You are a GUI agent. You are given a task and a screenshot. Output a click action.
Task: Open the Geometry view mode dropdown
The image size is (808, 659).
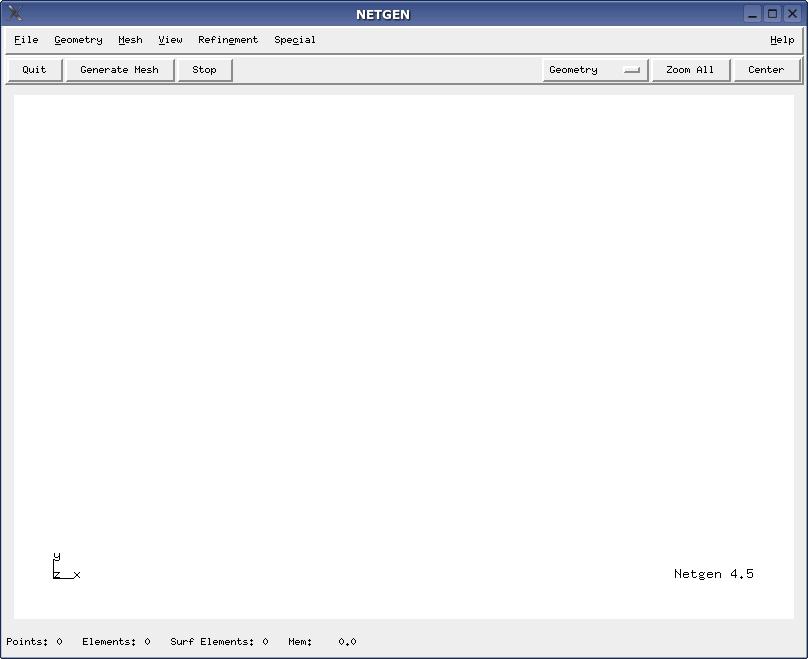coord(595,70)
